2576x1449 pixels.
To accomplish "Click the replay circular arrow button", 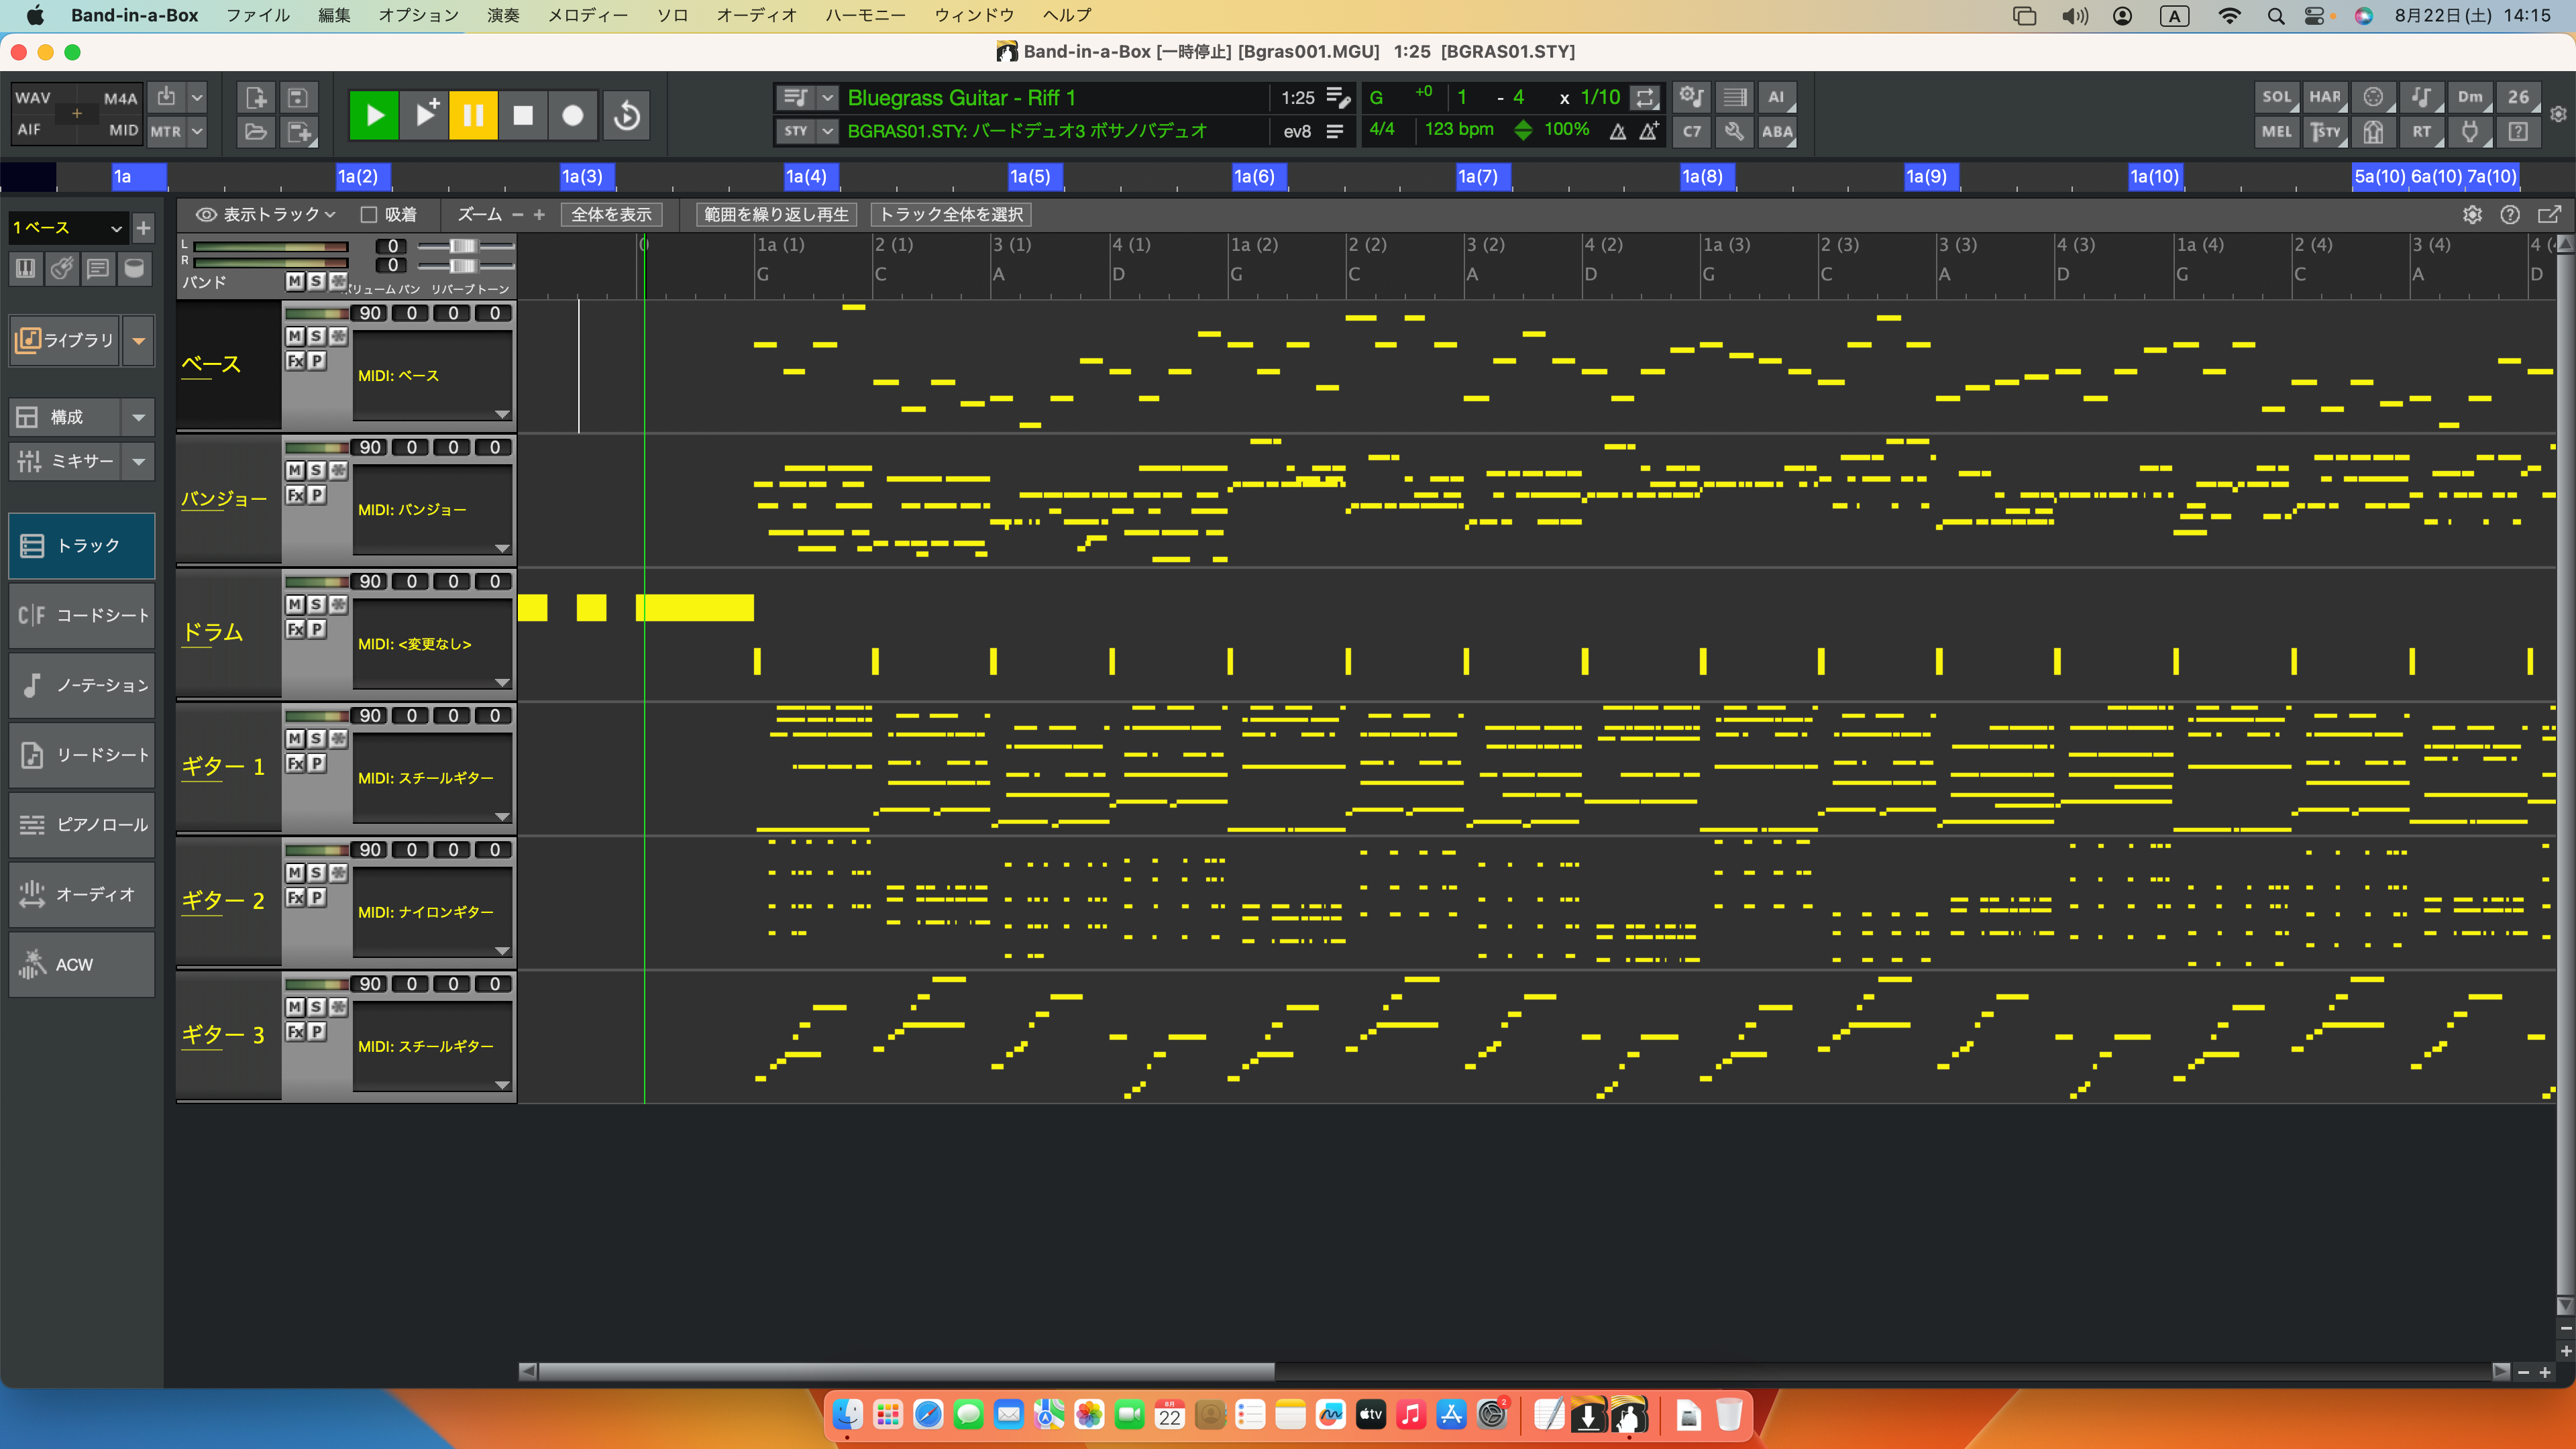I will [x=626, y=115].
